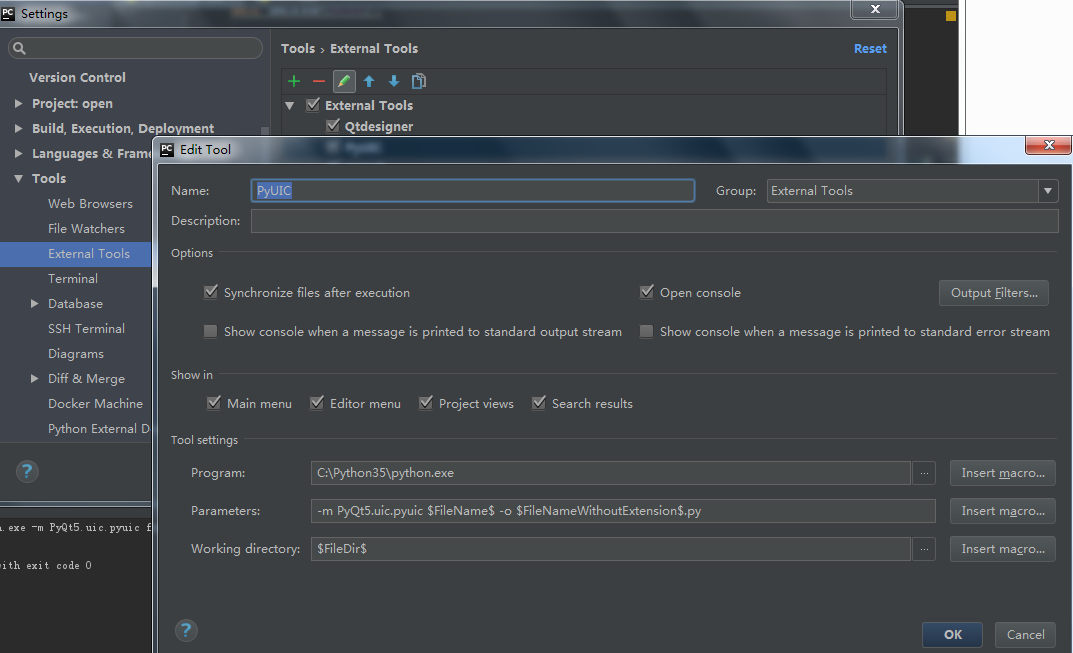Open help in the Edit Tool dialog

(x=185, y=630)
